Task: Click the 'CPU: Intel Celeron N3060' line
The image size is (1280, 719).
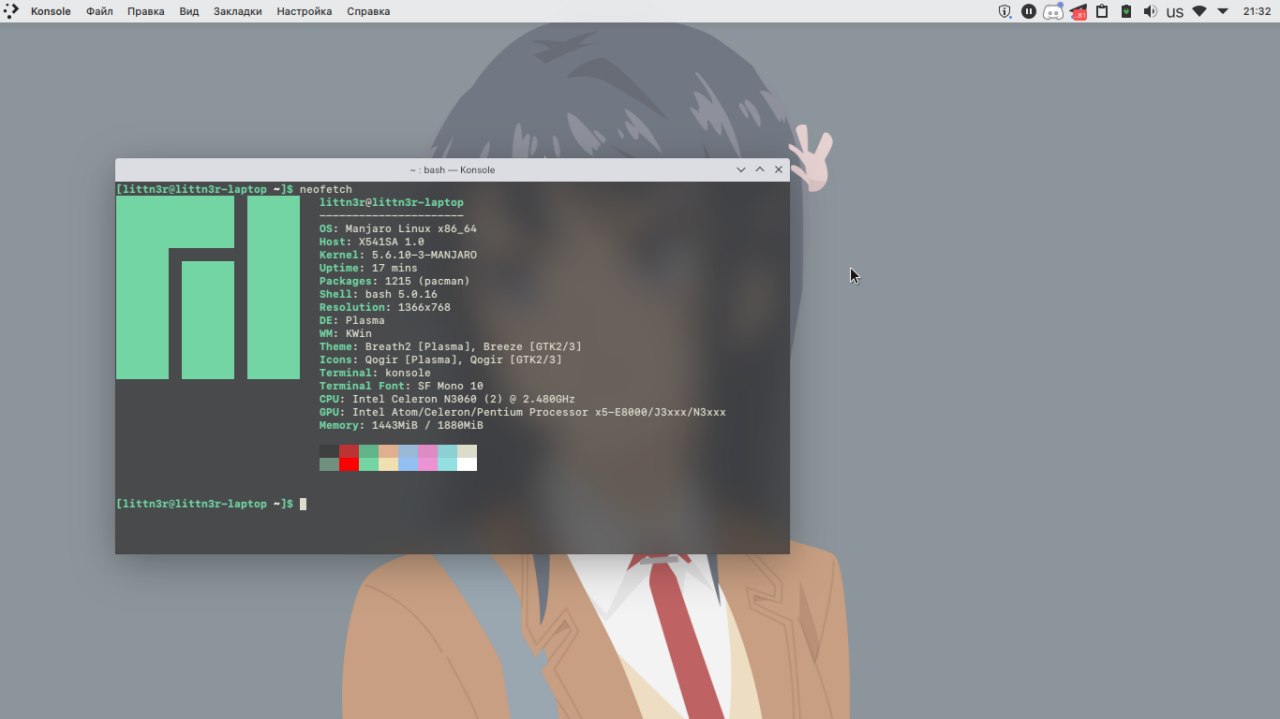Action: 447,399
